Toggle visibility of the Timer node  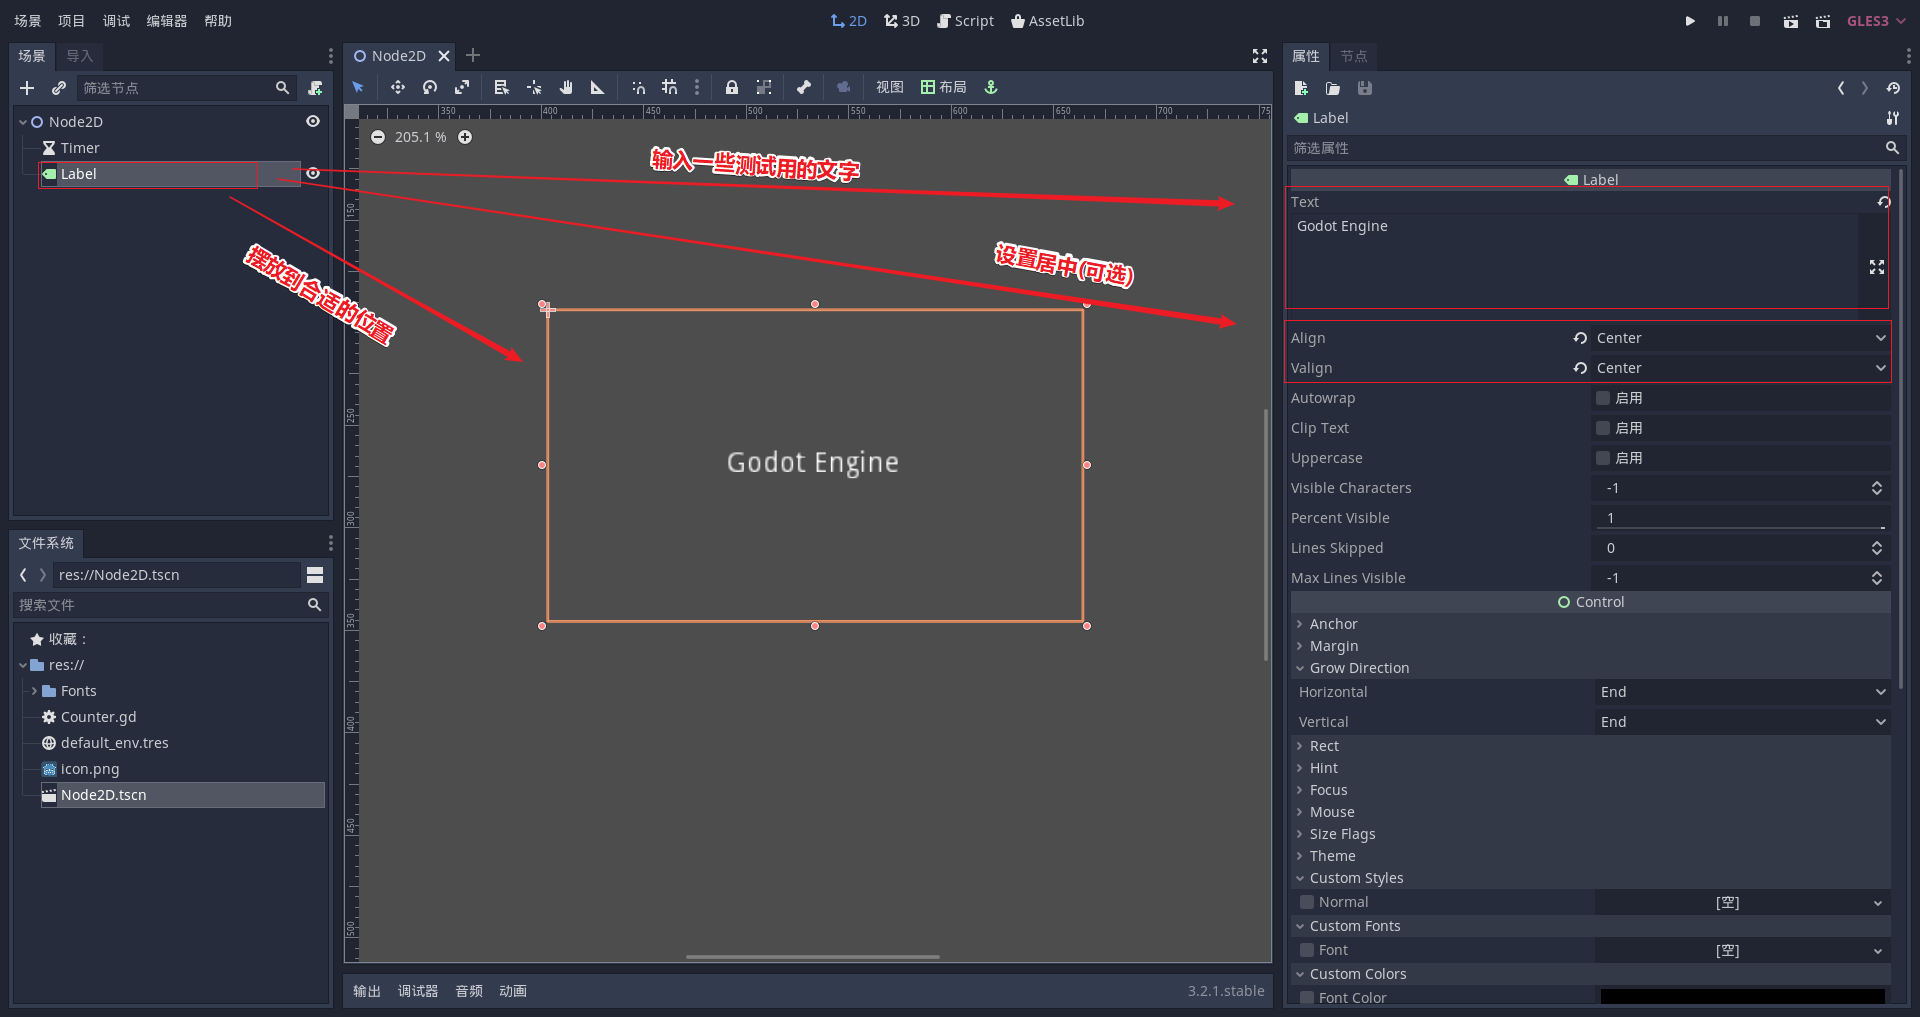pos(313,147)
